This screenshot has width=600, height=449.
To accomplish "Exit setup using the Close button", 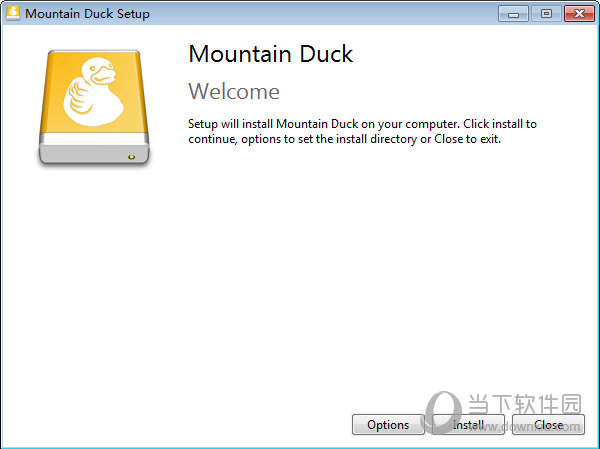I will click(548, 425).
